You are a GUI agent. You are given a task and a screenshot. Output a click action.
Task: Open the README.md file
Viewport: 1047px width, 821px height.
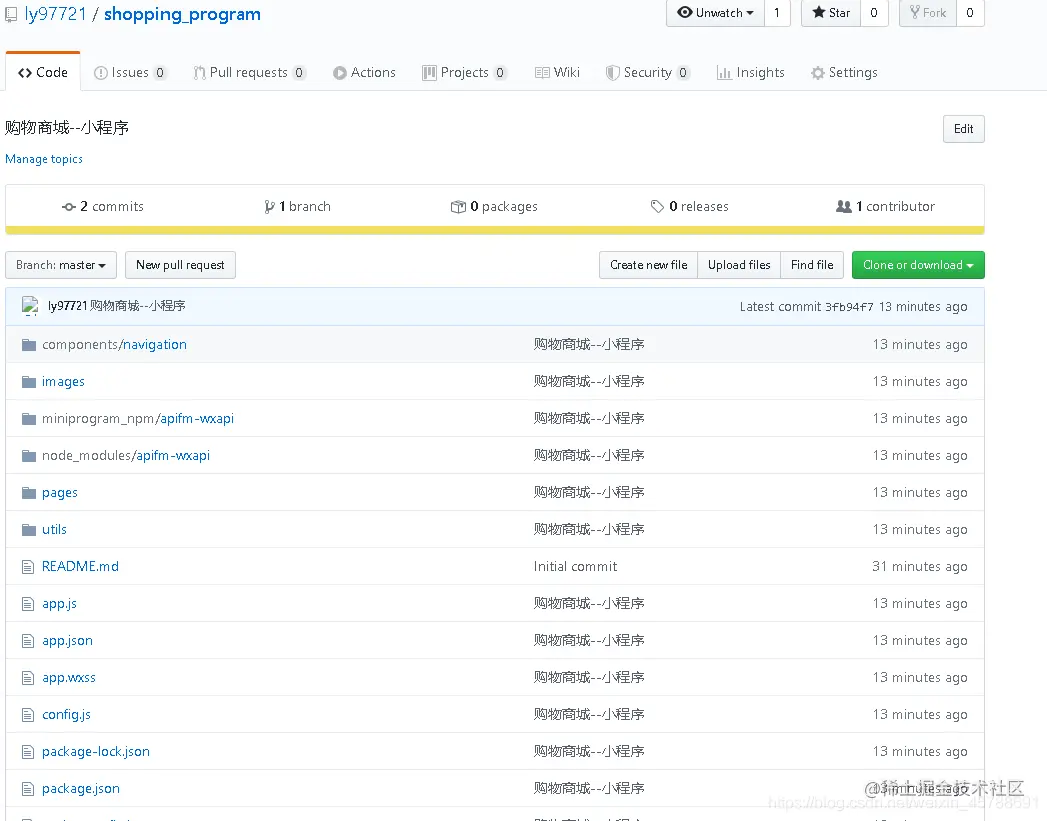click(x=80, y=567)
